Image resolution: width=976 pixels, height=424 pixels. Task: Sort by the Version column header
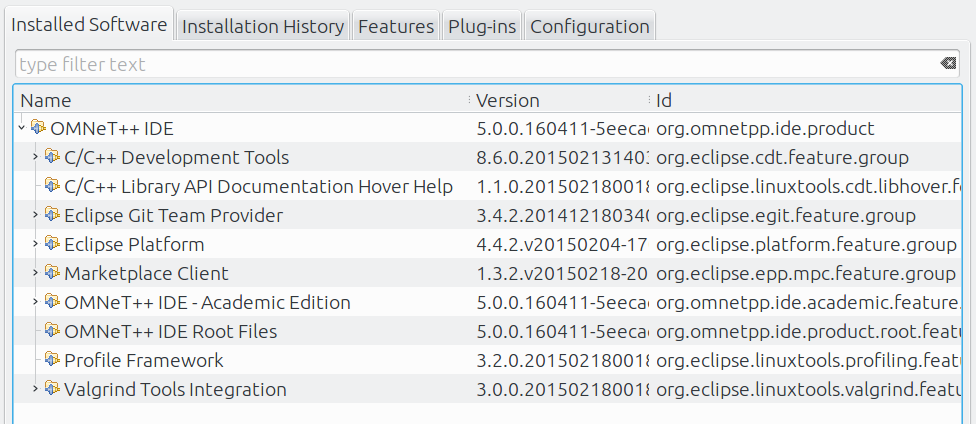tap(561, 100)
